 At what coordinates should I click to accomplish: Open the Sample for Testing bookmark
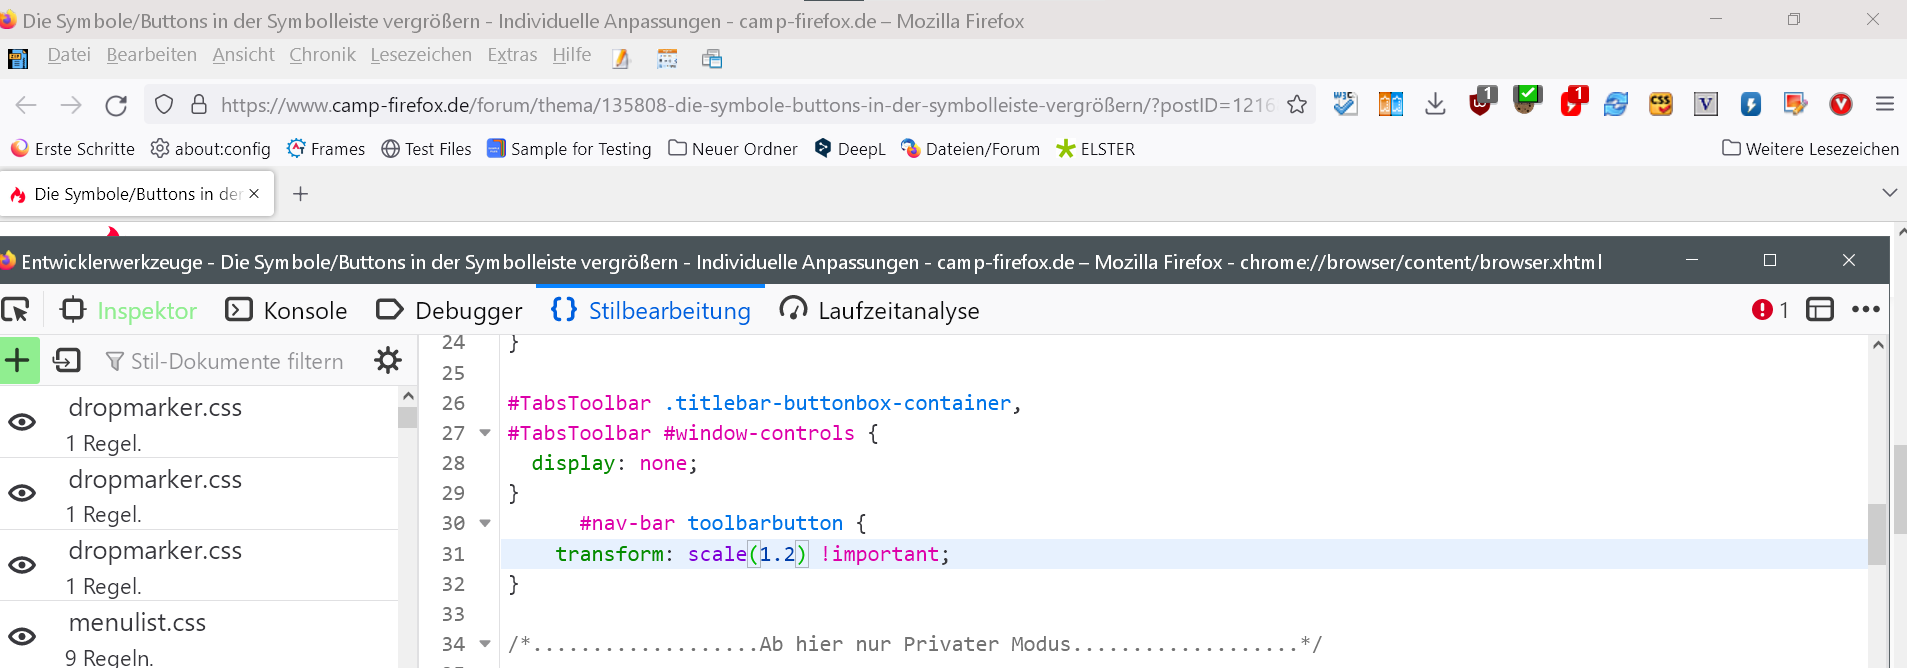tap(569, 149)
